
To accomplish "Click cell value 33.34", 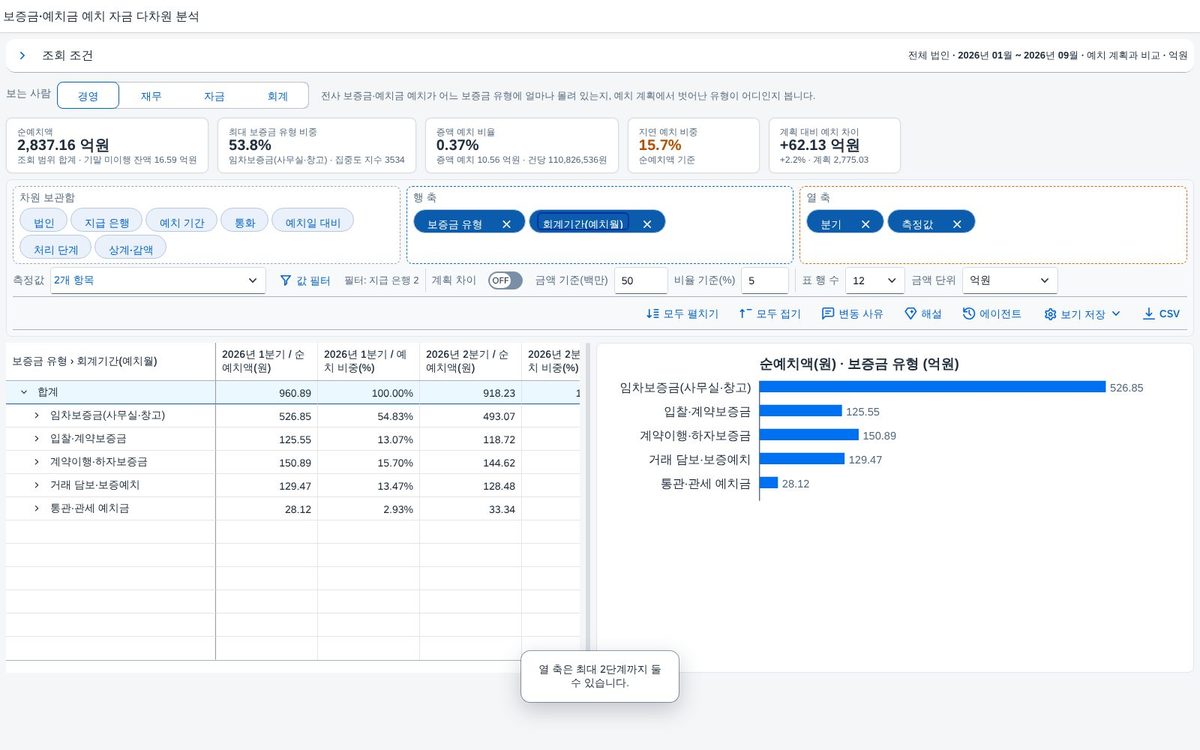I will 503,508.
